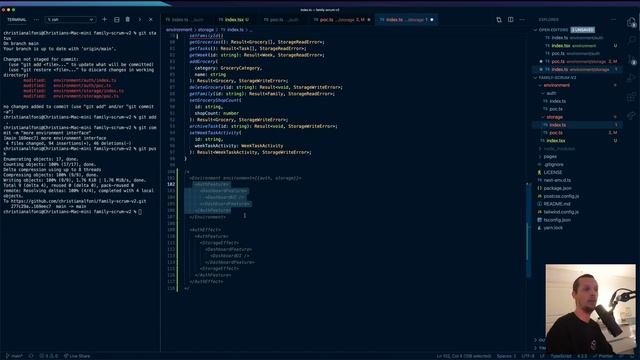Open next-env.d.ts in the Explorer

(x=557, y=180)
